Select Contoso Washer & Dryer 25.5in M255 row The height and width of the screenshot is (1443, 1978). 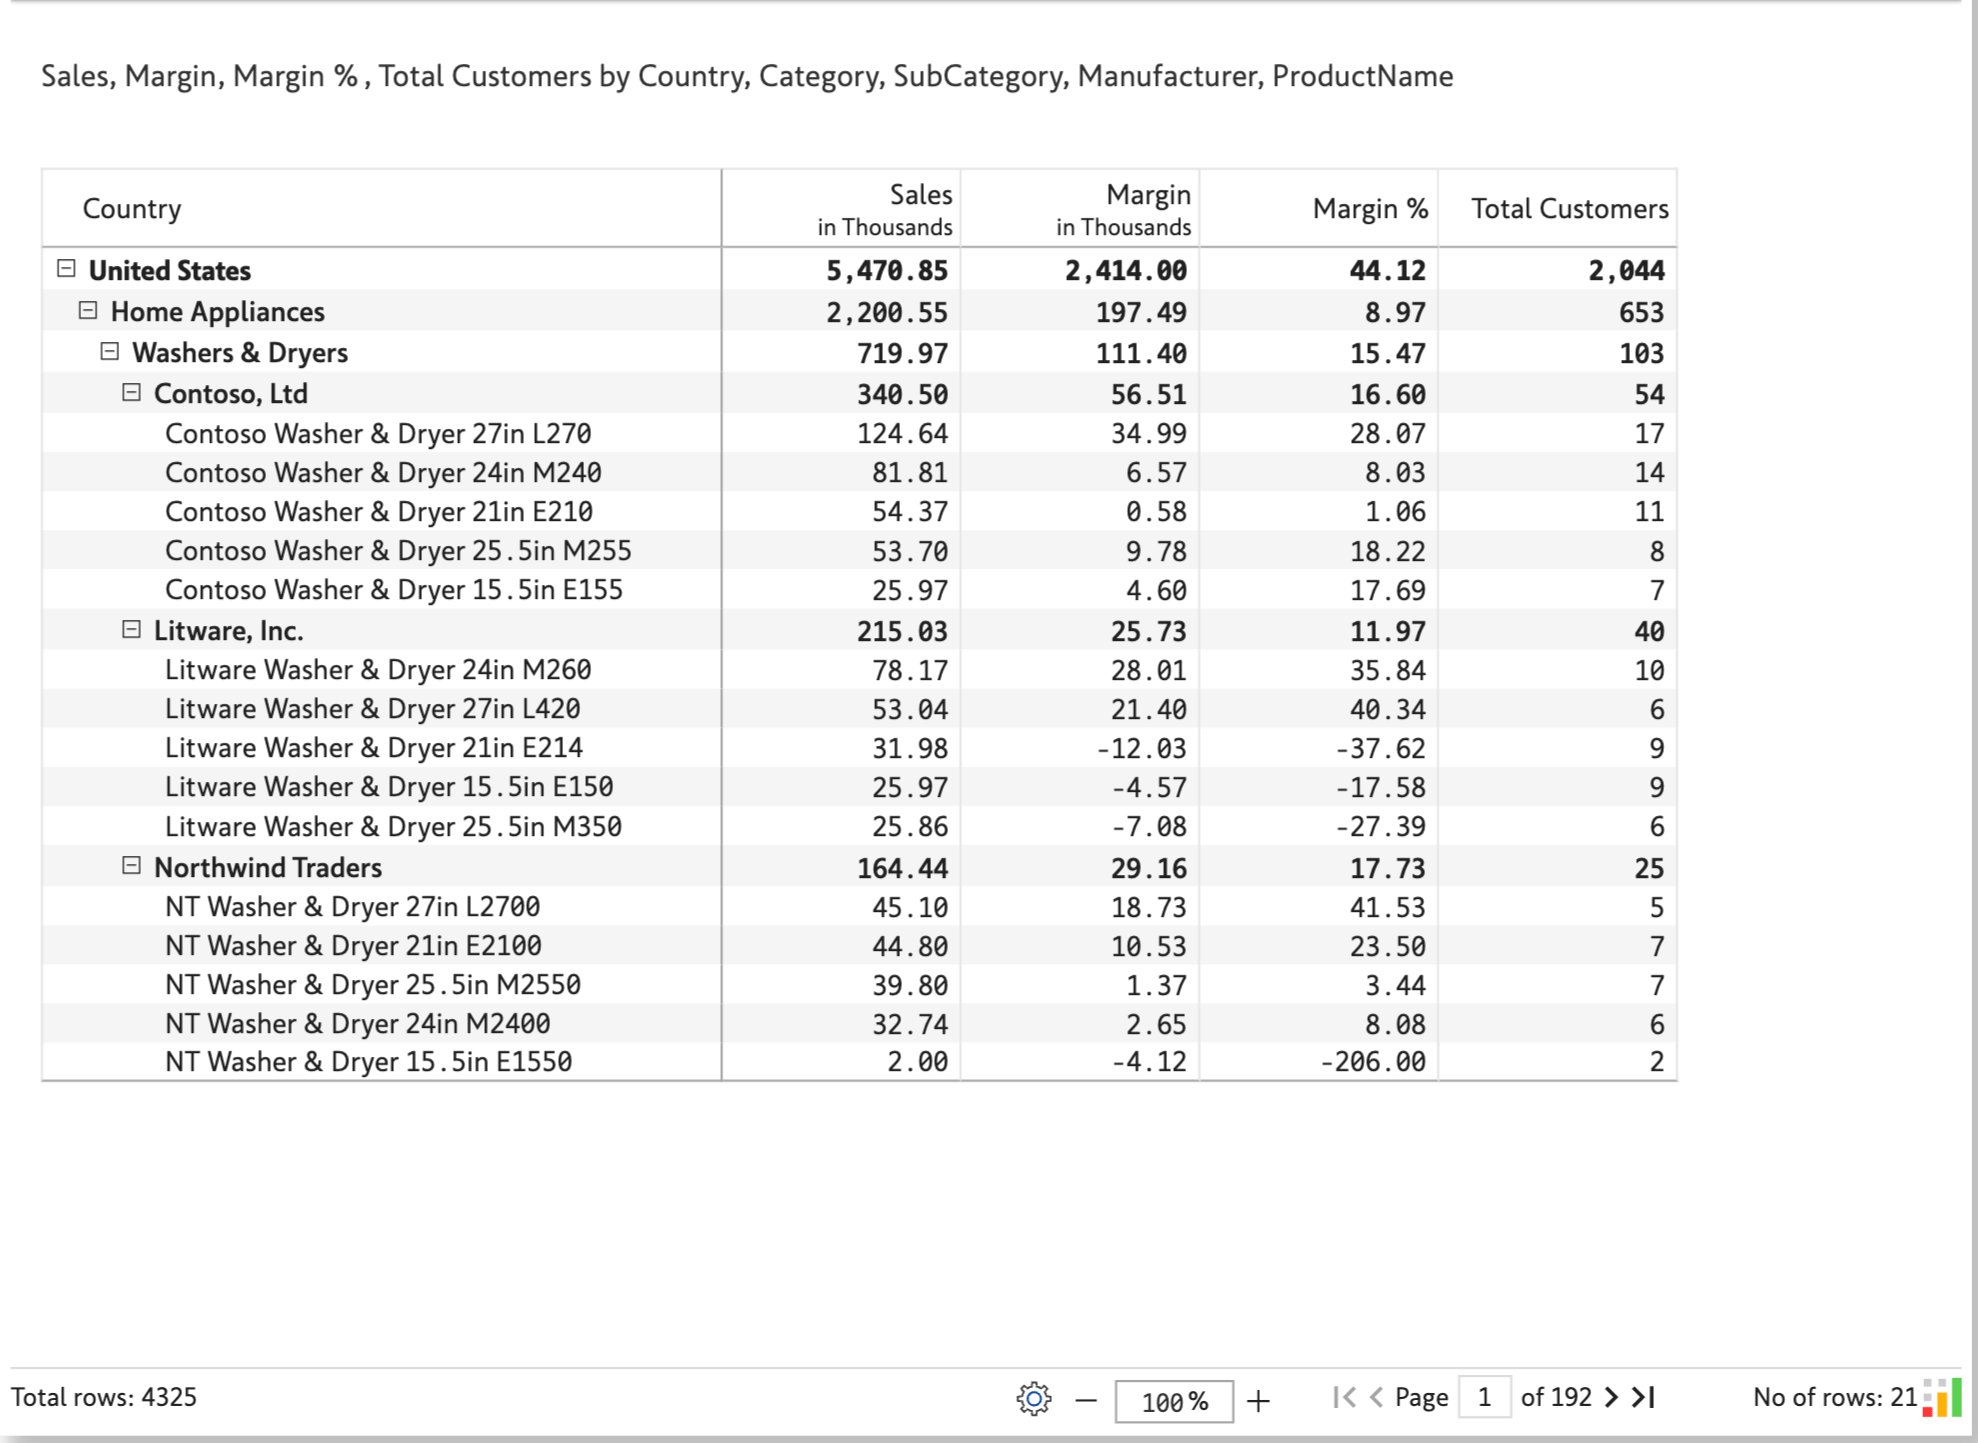859,550
